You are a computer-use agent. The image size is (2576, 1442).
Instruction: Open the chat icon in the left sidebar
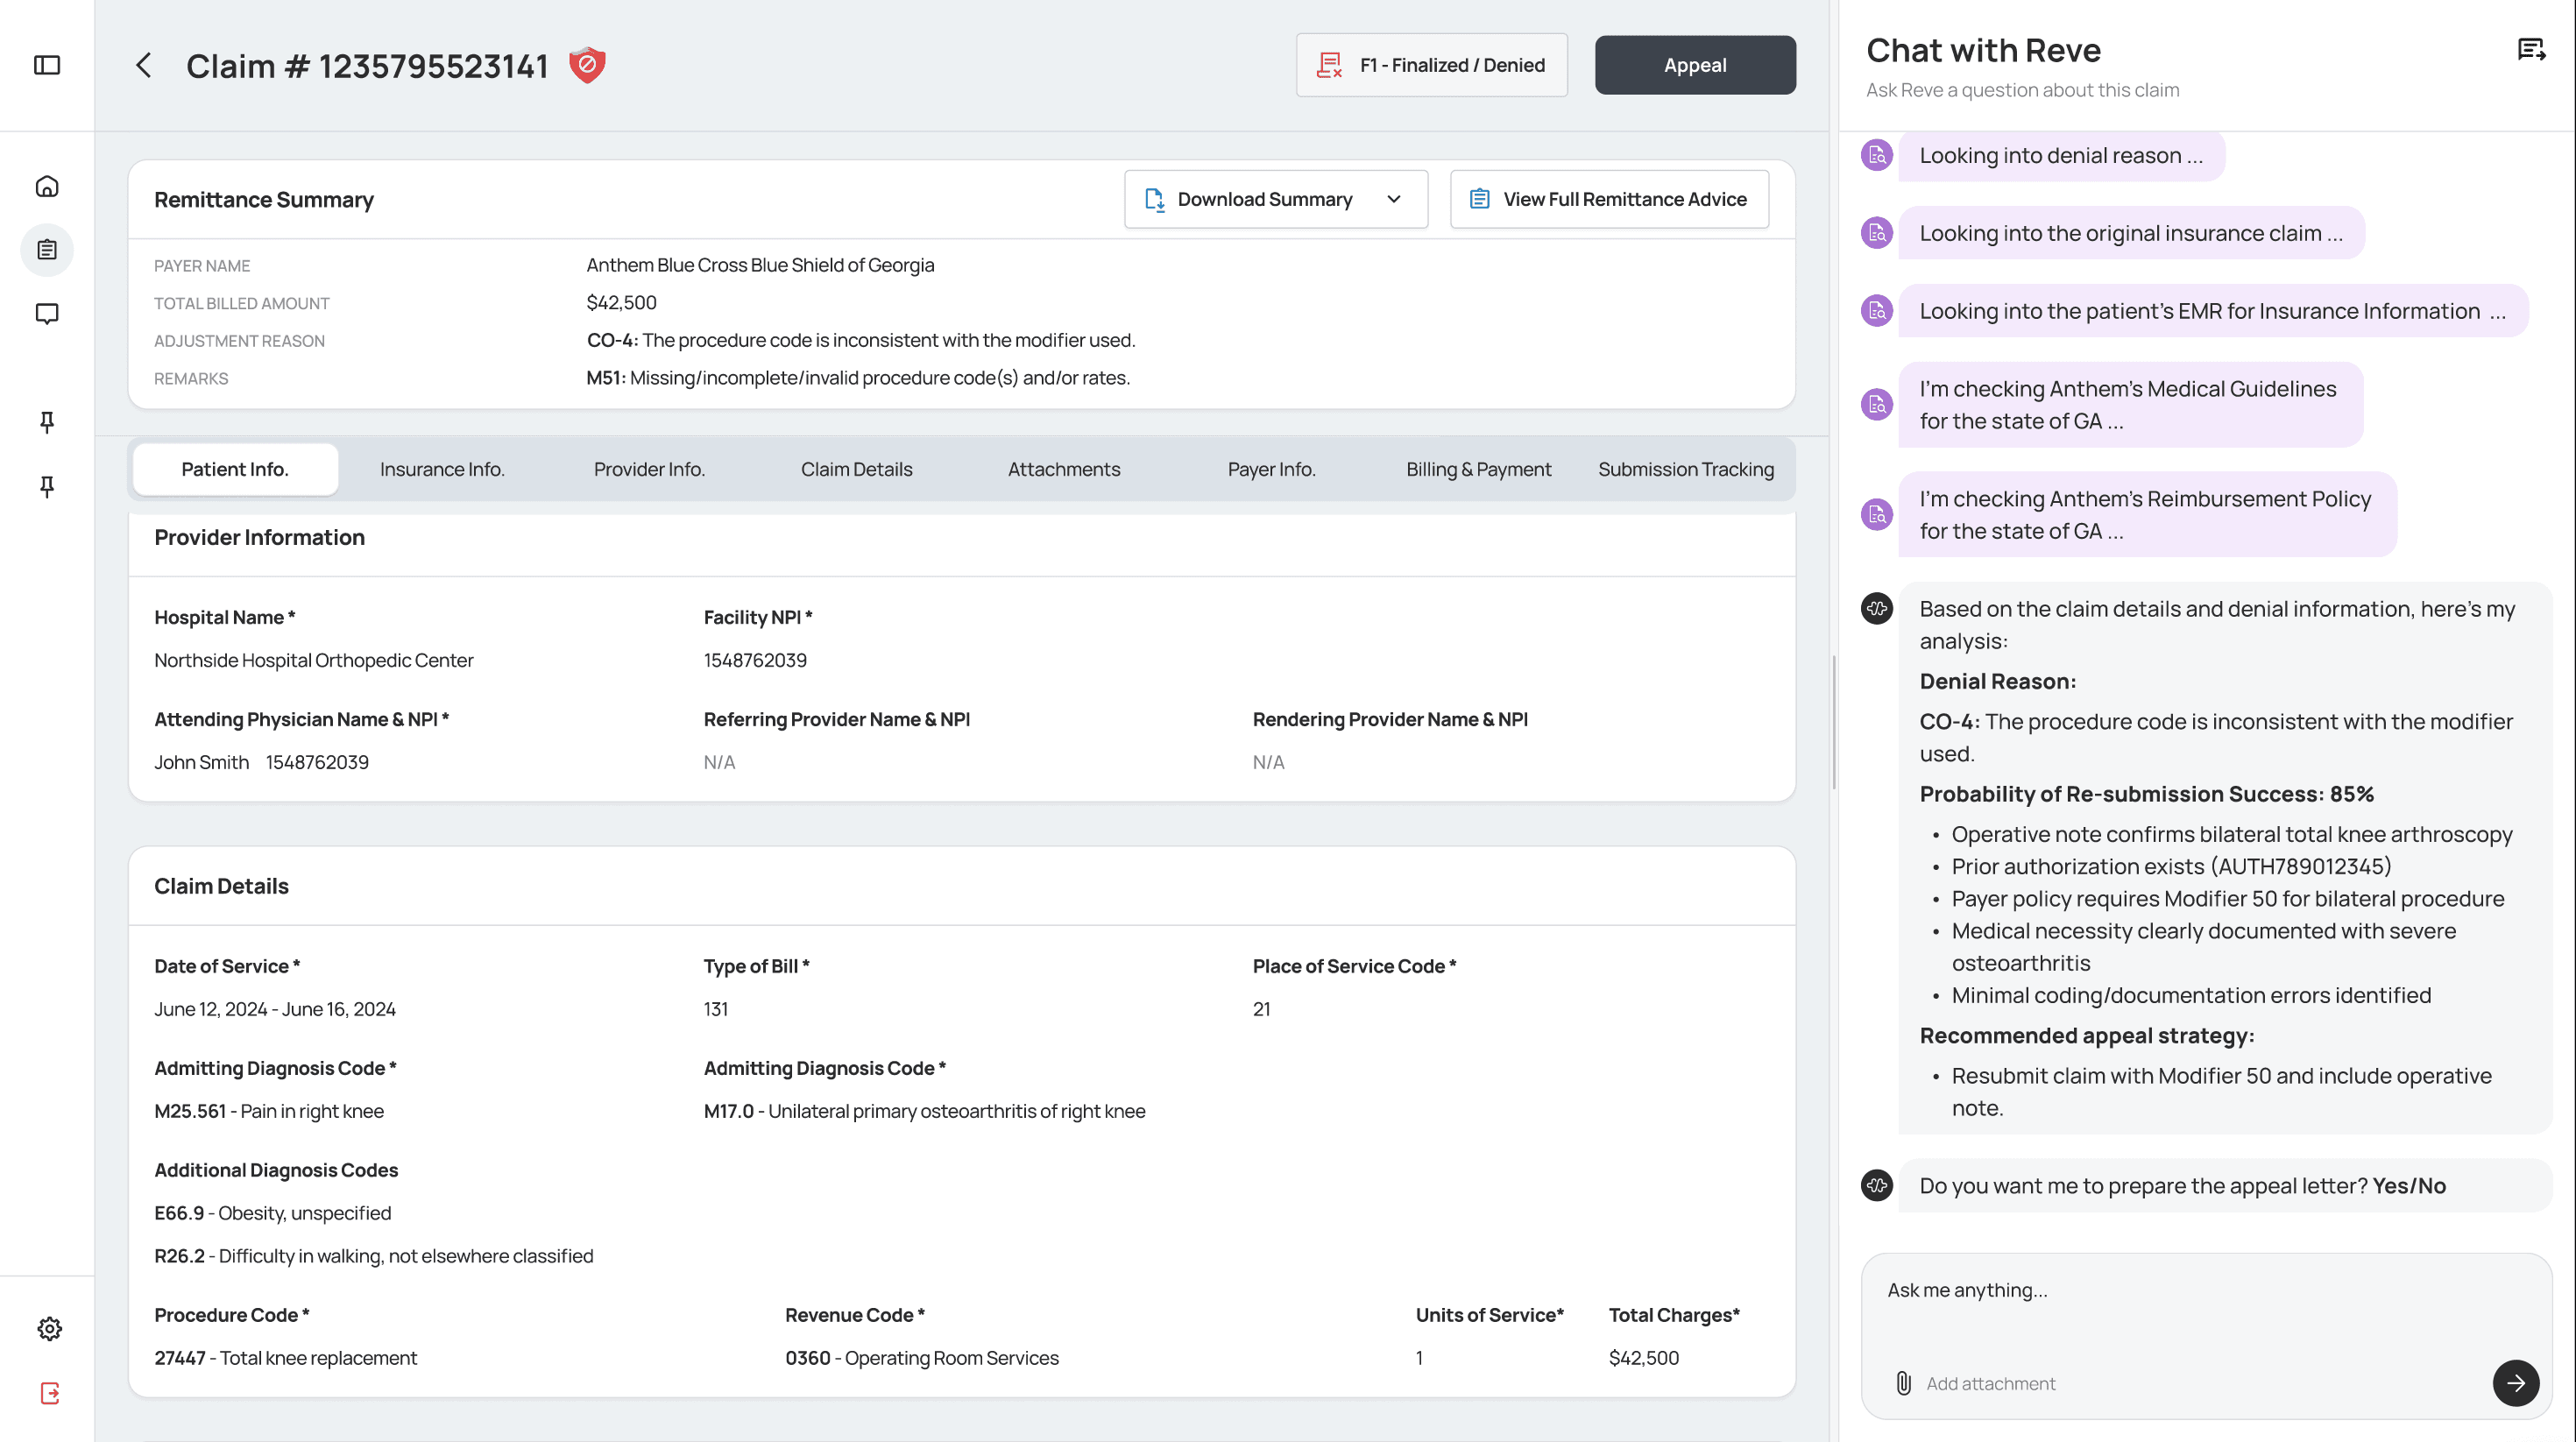click(x=47, y=314)
